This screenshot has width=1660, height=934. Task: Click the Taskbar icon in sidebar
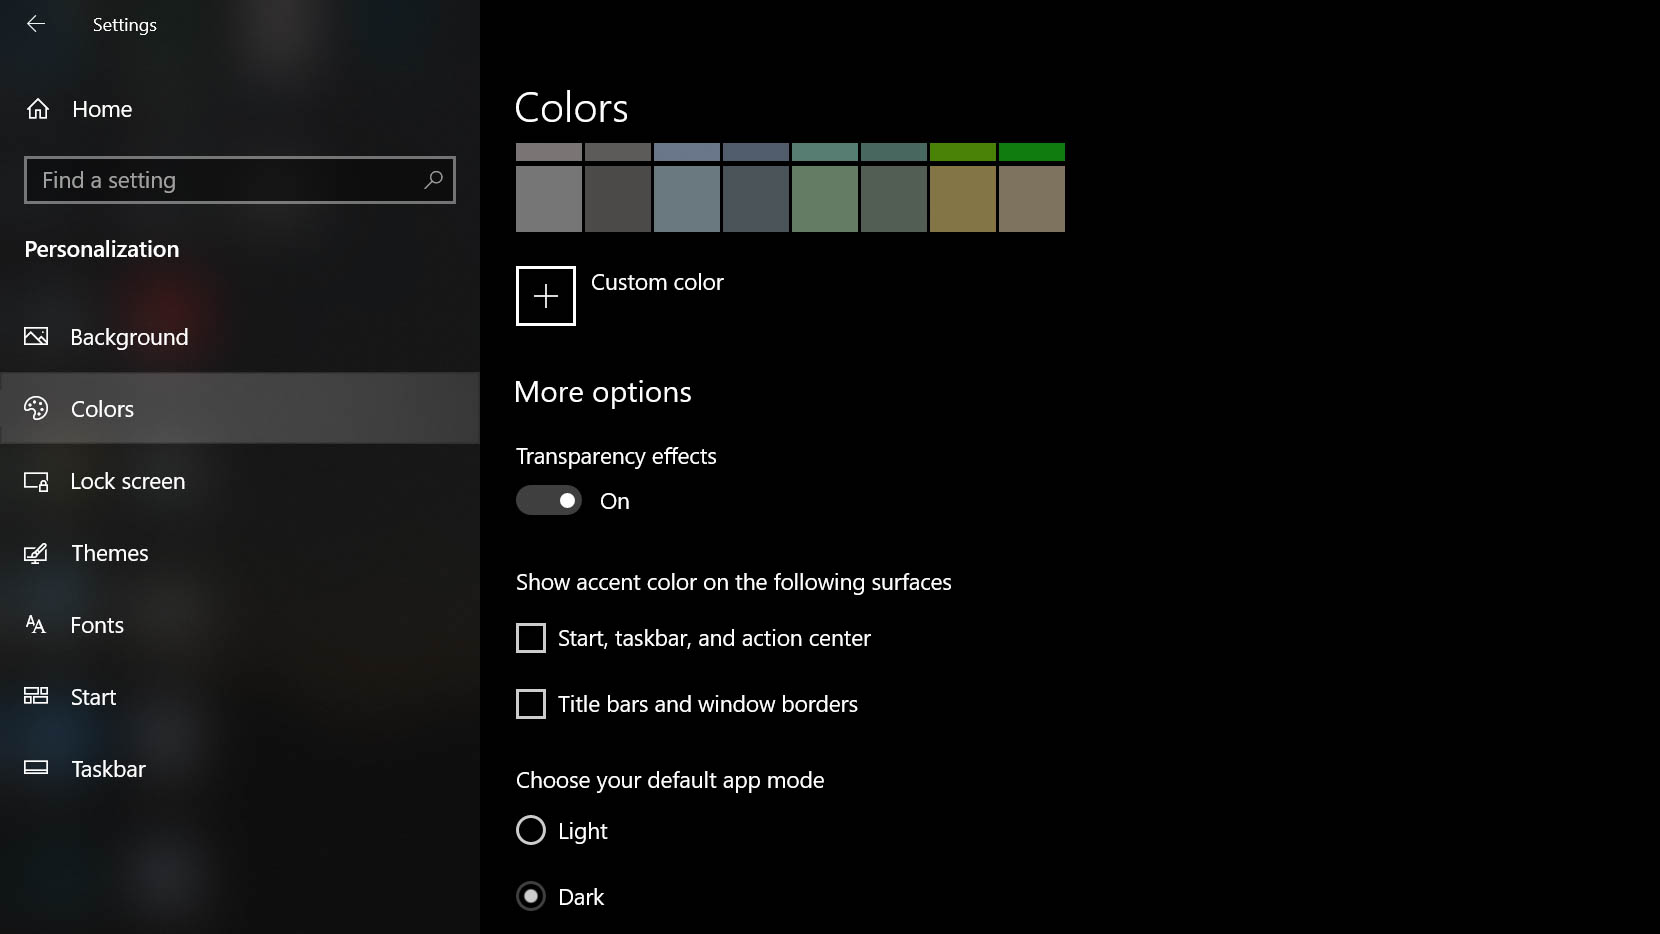point(36,768)
